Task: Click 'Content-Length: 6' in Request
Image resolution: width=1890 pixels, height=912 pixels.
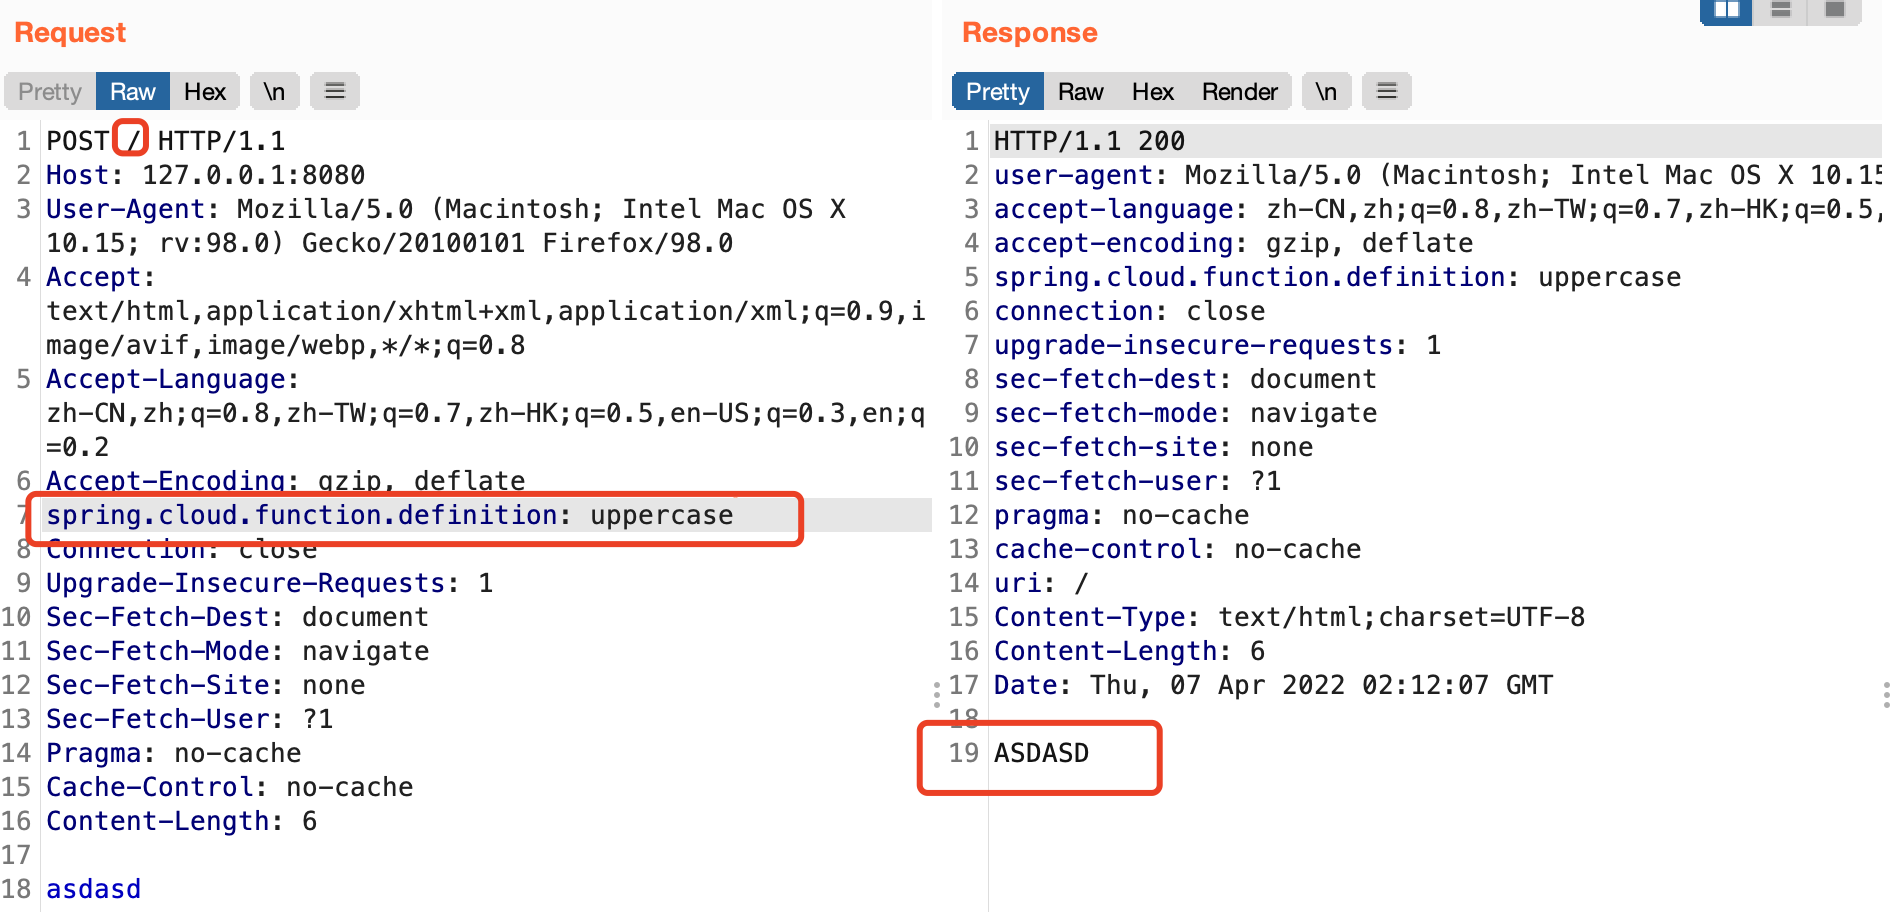Action: [182, 821]
